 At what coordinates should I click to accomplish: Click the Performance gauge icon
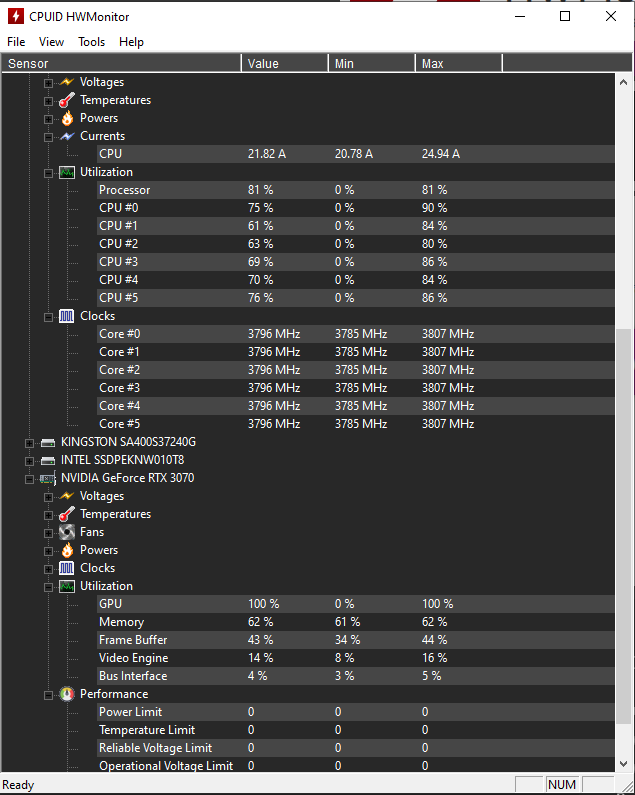(x=67, y=694)
